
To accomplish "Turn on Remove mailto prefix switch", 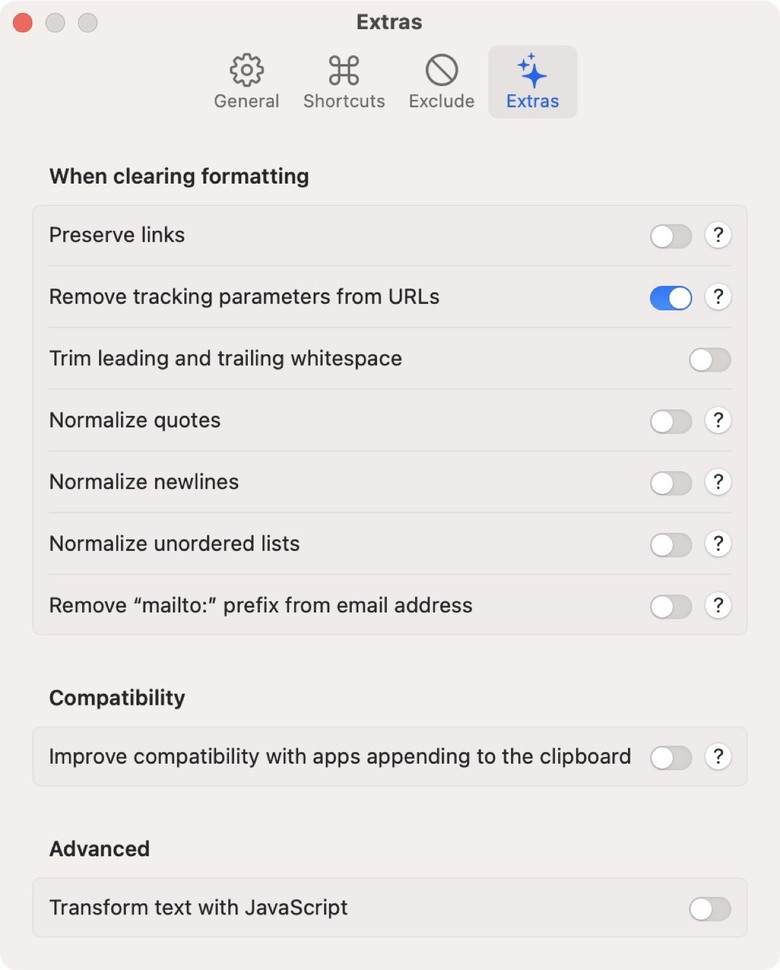I will coord(671,607).
